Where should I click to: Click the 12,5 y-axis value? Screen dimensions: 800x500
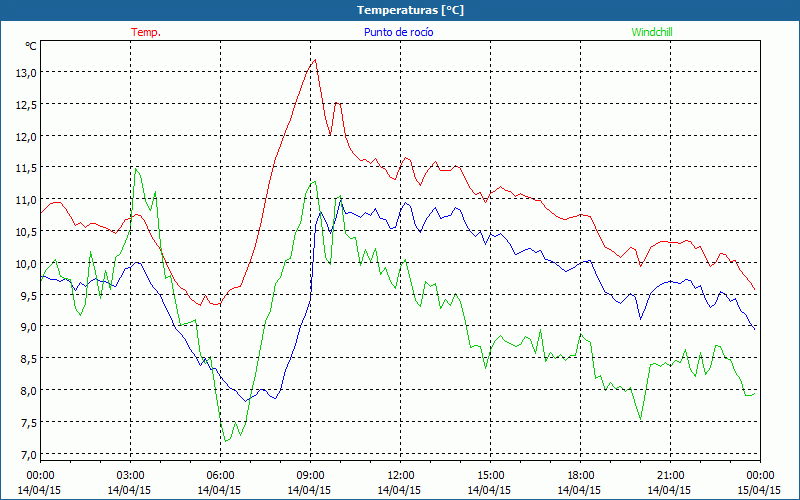(26, 105)
